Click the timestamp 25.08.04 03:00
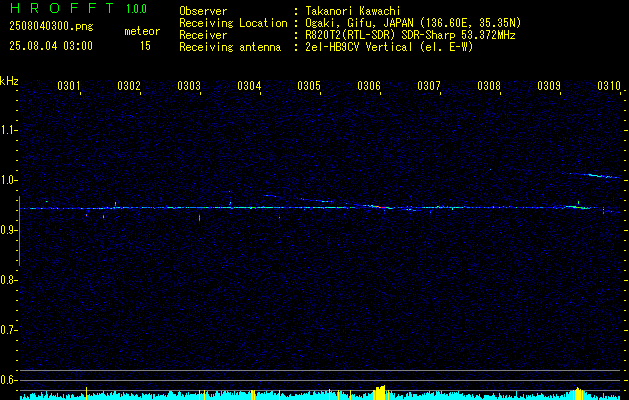 pos(51,46)
